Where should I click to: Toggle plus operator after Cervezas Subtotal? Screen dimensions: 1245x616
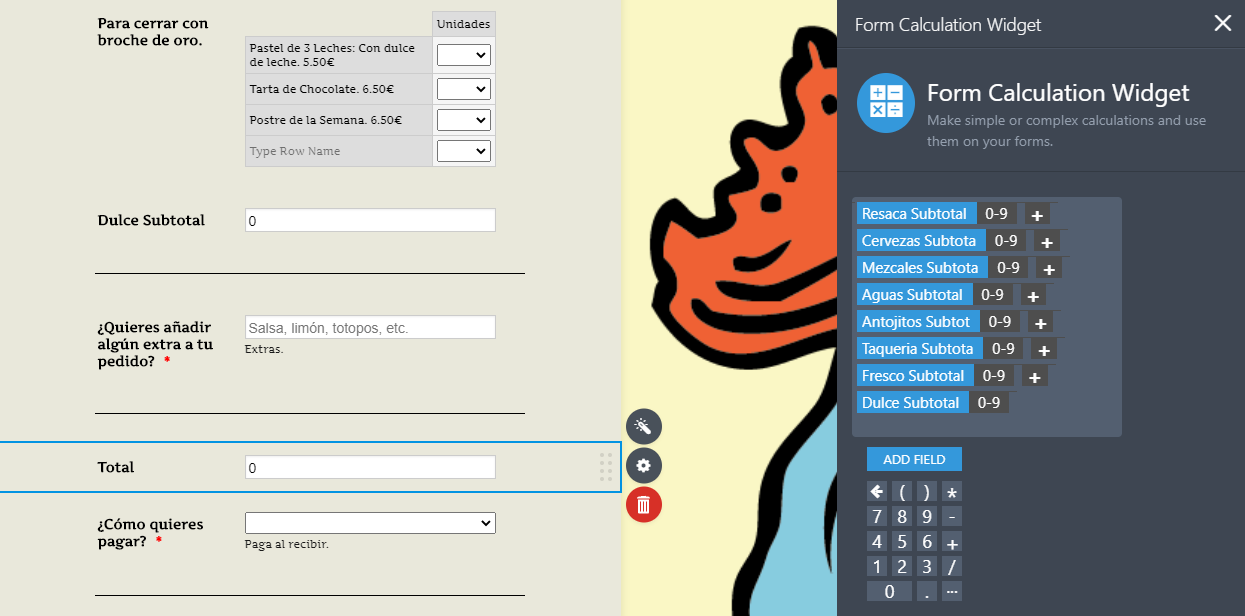point(1046,242)
